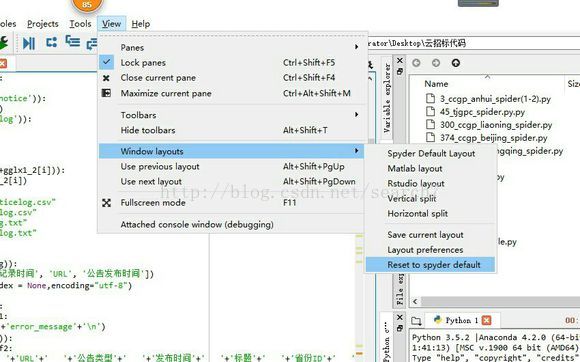Viewport: 580px width, 362px height.
Task: Sort files by Name column header
Action: pyautogui.click(x=436, y=84)
